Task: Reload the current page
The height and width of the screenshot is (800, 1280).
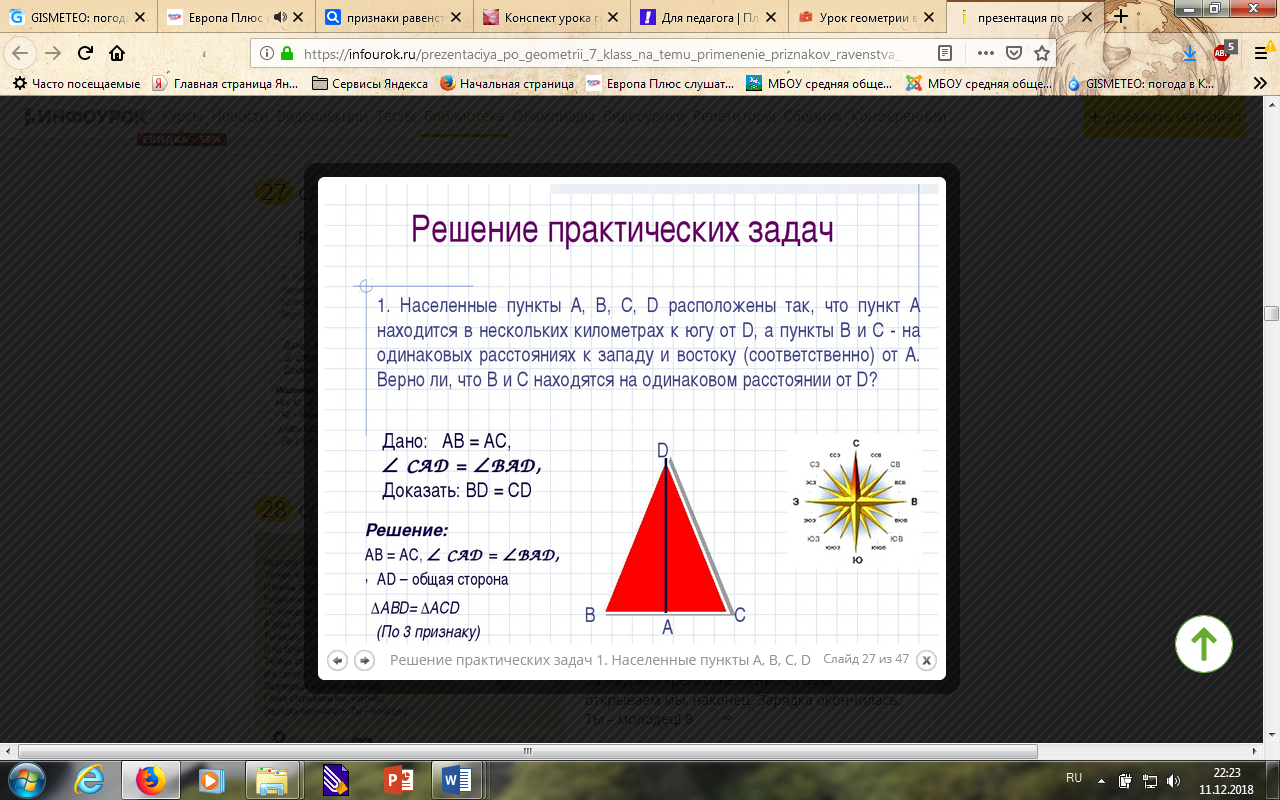Action: [x=85, y=53]
